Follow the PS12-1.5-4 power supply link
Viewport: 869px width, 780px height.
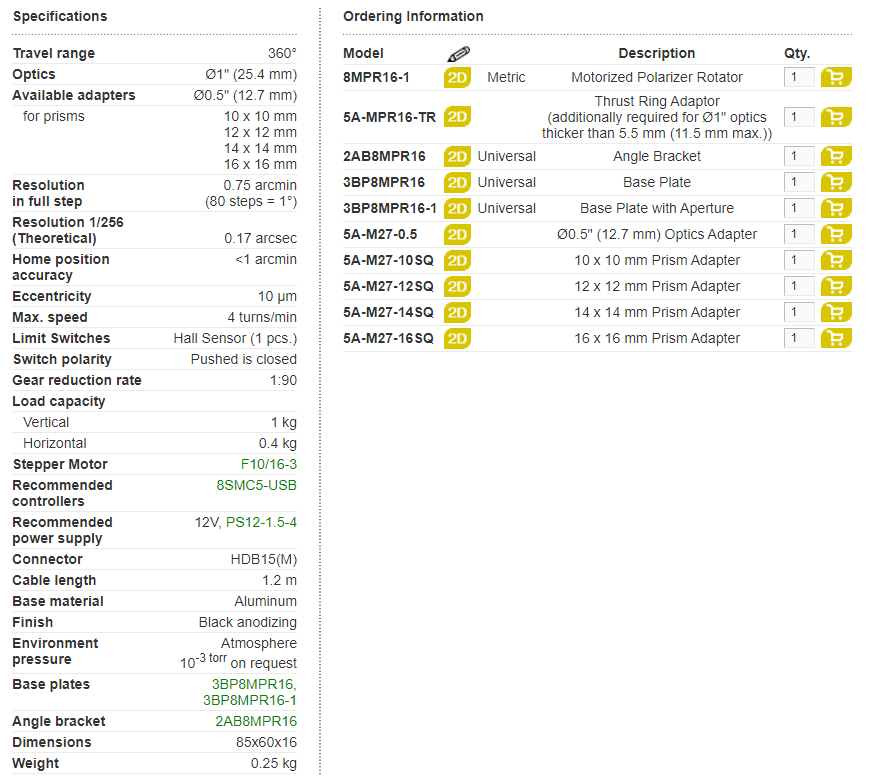pyautogui.click(x=261, y=522)
